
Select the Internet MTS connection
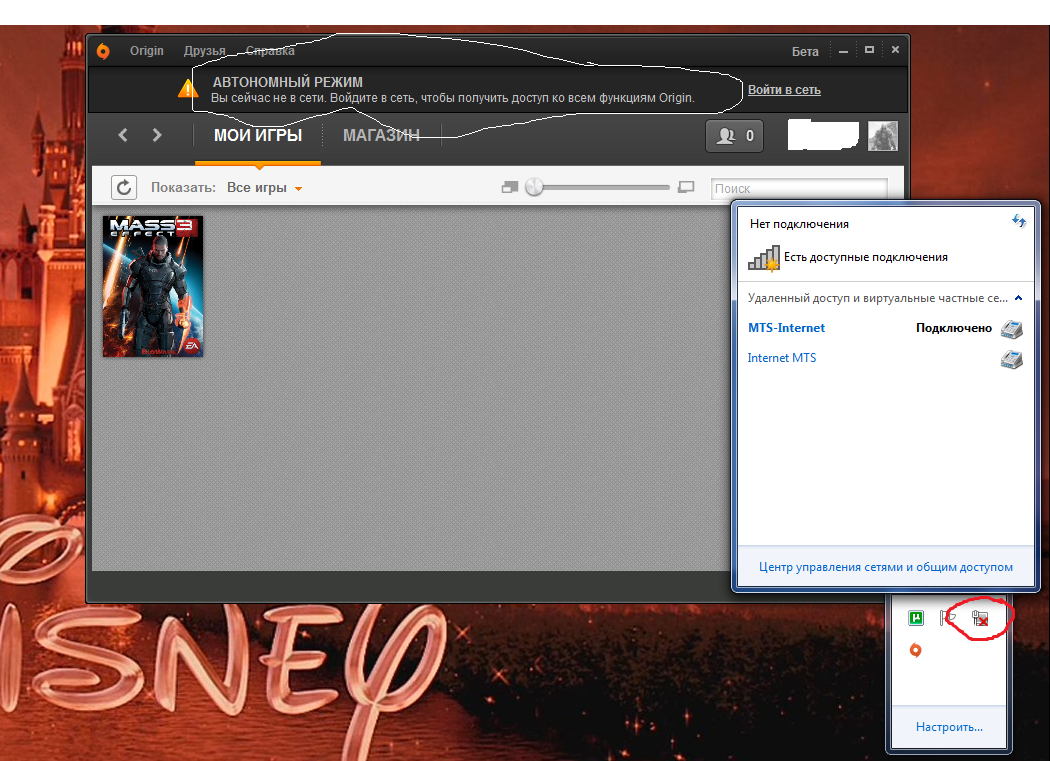point(885,358)
